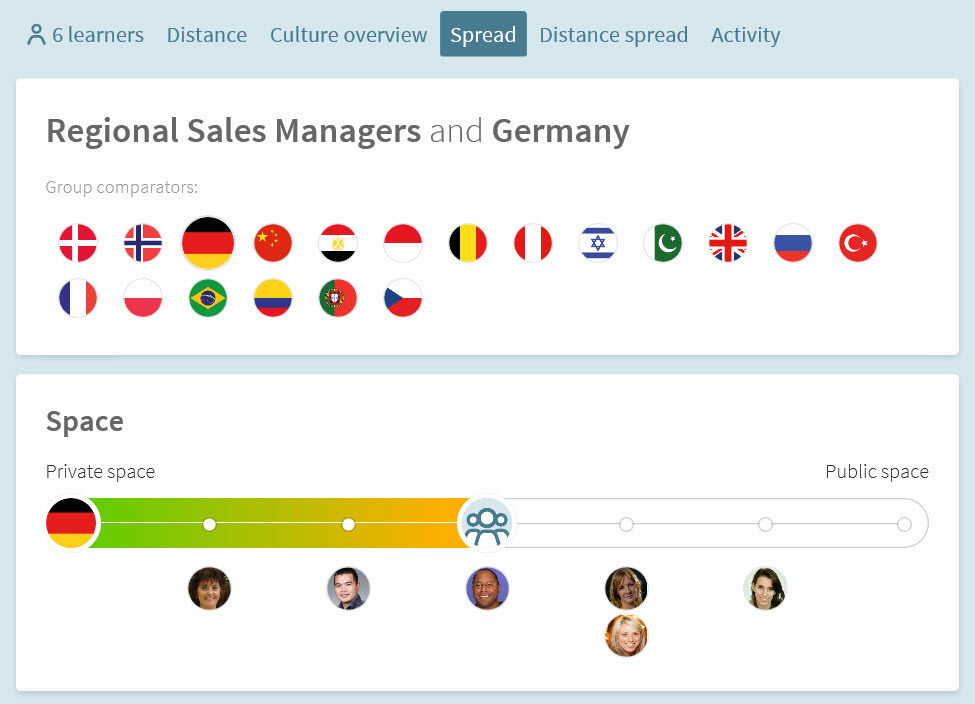
Task: Select the Denmark flag comparator
Action: [78, 243]
